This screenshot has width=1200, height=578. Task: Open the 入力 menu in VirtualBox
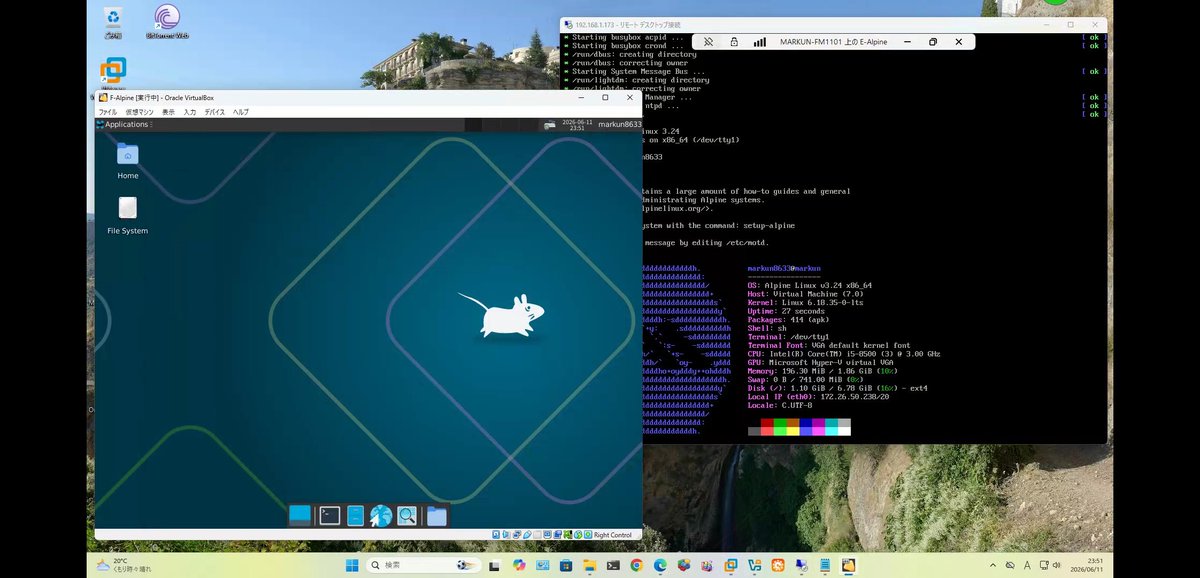[190, 112]
